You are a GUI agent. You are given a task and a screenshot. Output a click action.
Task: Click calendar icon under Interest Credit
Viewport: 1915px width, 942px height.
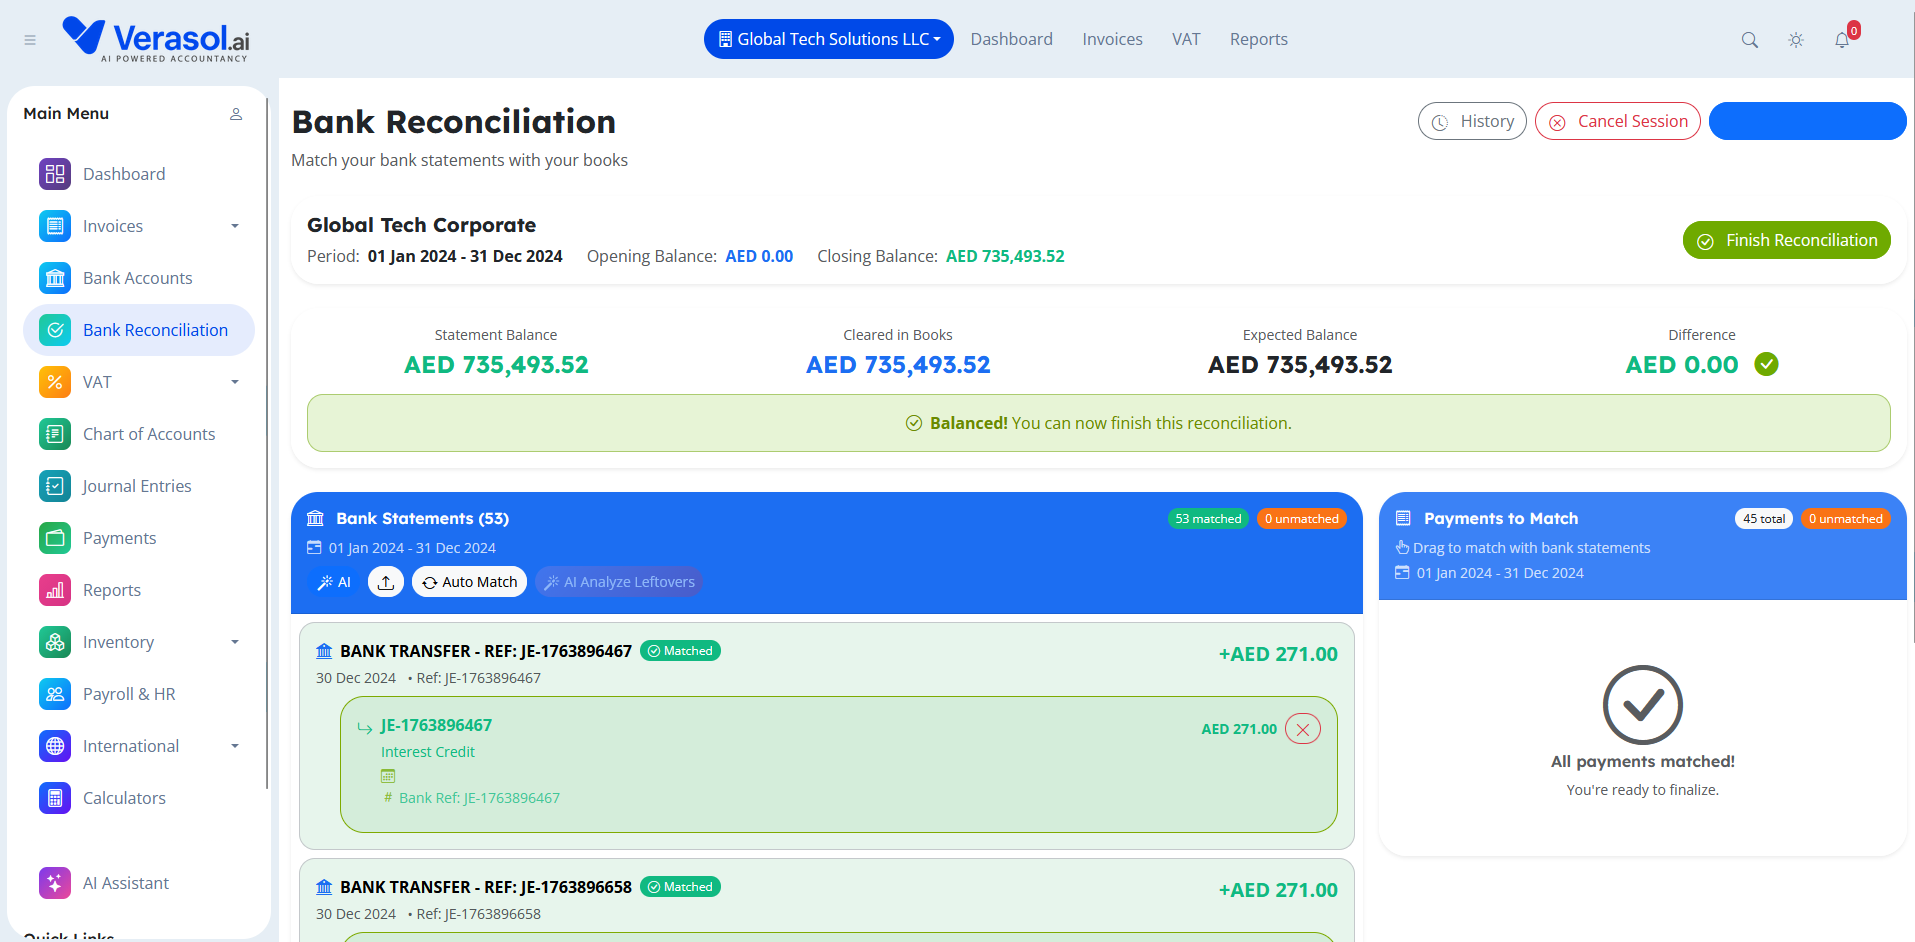(x=388, y=776)
